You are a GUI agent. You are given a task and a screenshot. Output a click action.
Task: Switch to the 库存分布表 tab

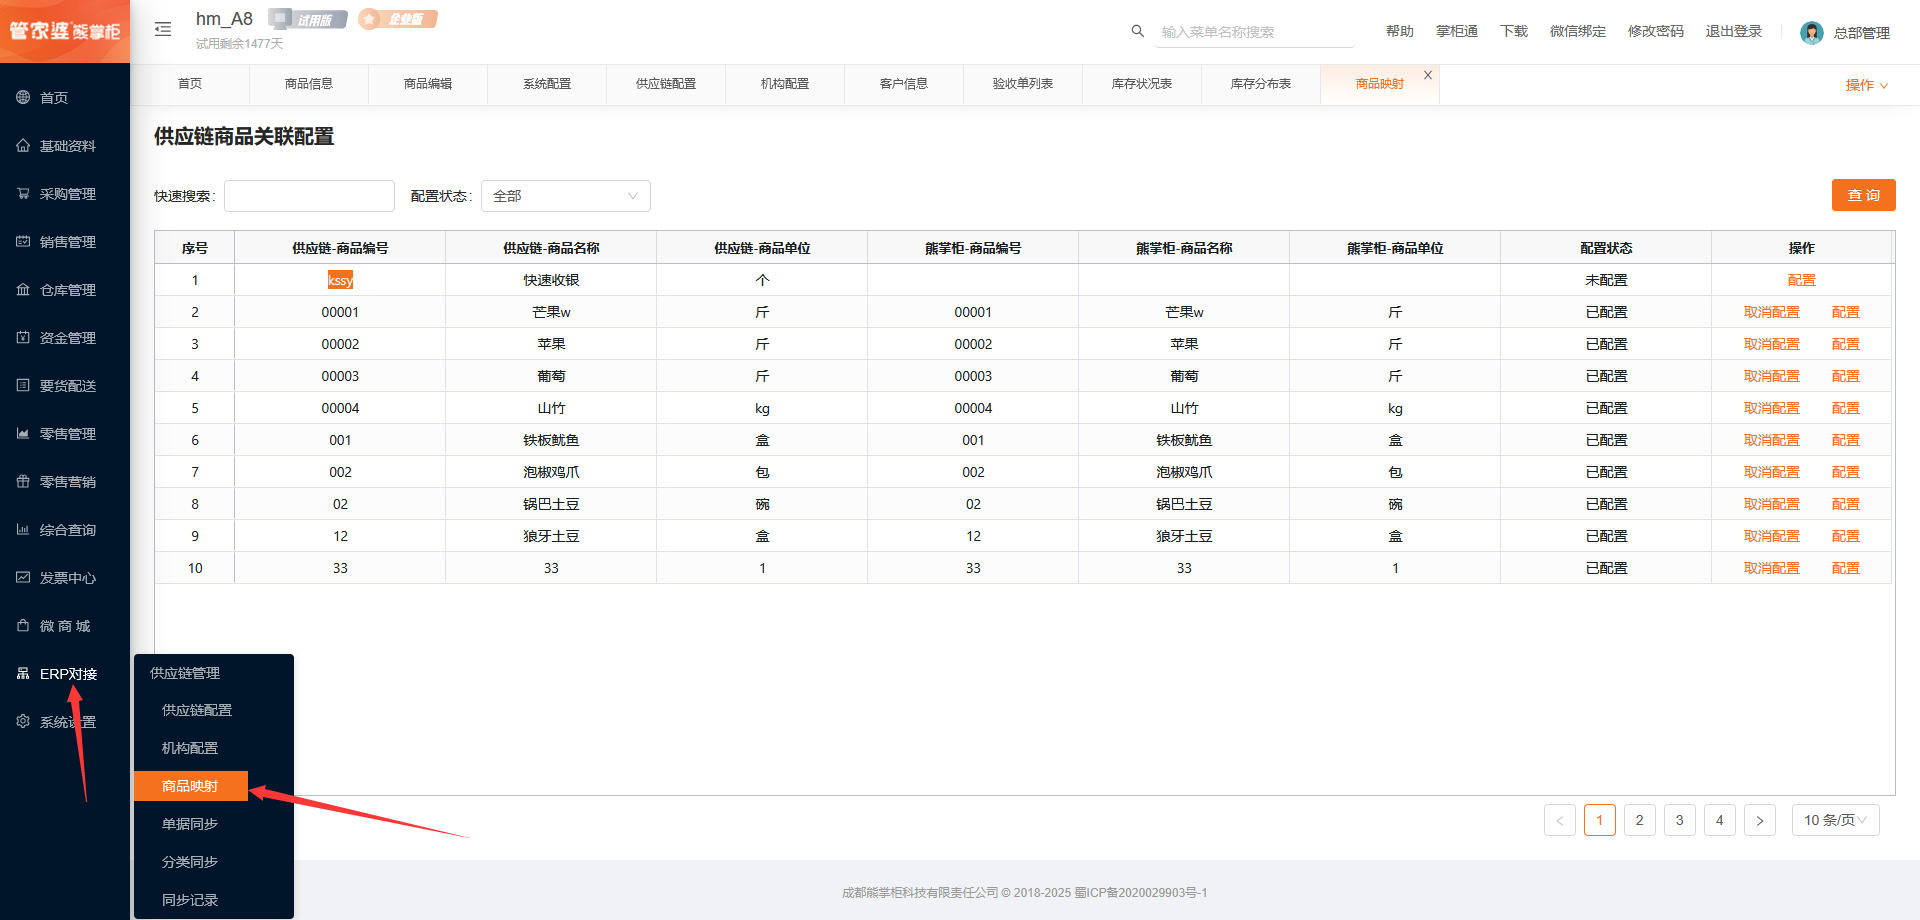point(1261,84)
